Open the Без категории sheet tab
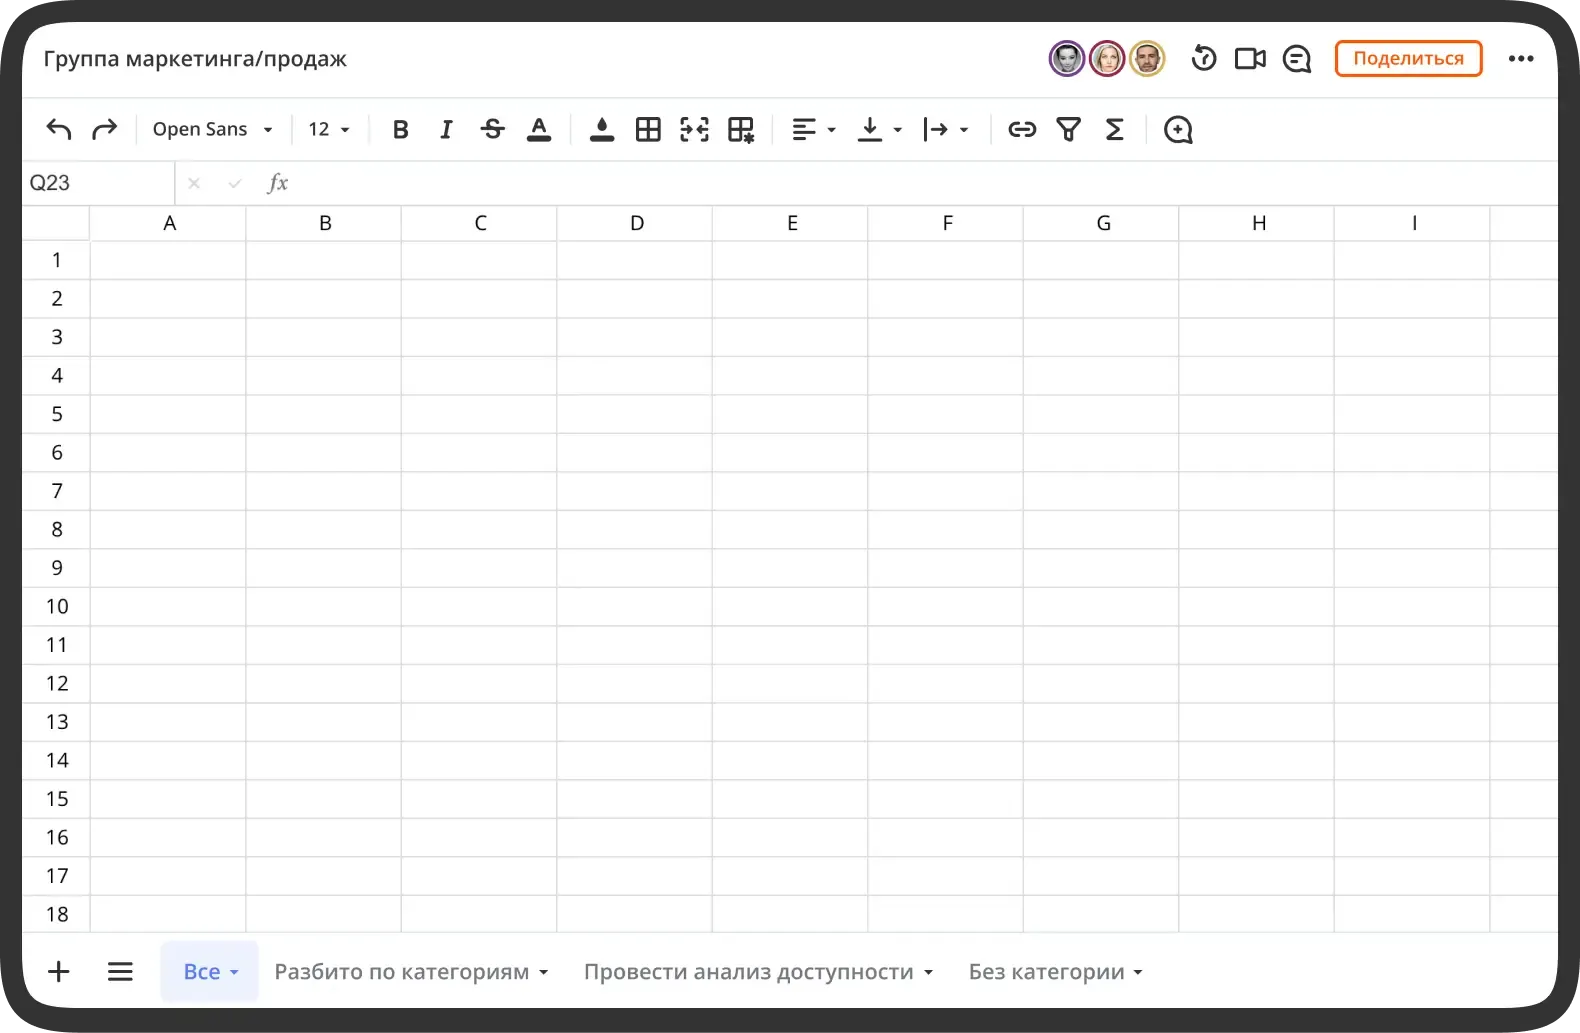The image size is (1580, 1033). coord(1054,972)
